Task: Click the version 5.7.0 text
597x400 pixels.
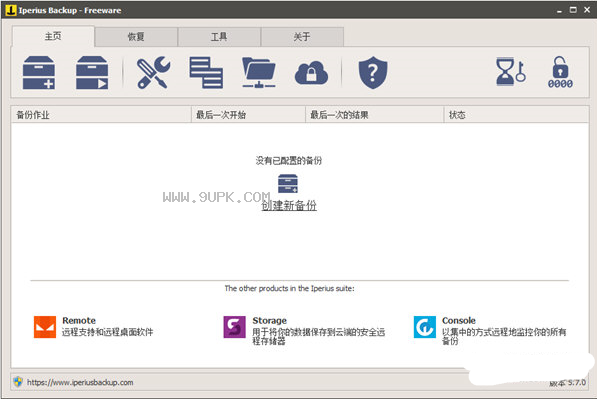Action: (567, 382)
